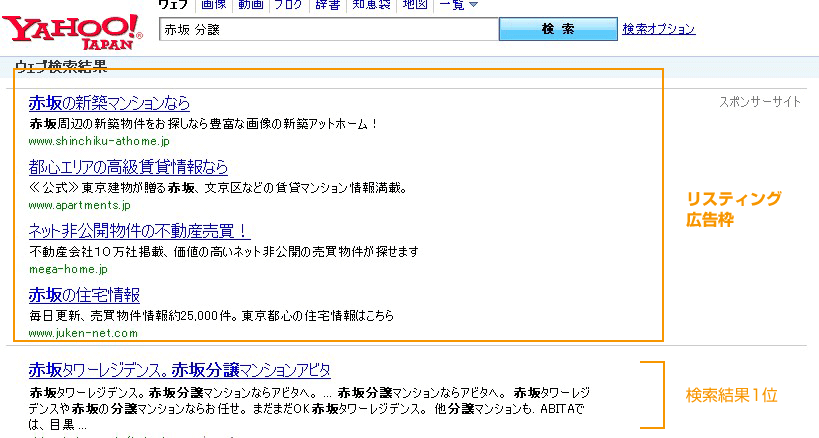Click the www.juken-net.com URL text
The width and height of the screenshot is (819, 438).
point(83,333)
